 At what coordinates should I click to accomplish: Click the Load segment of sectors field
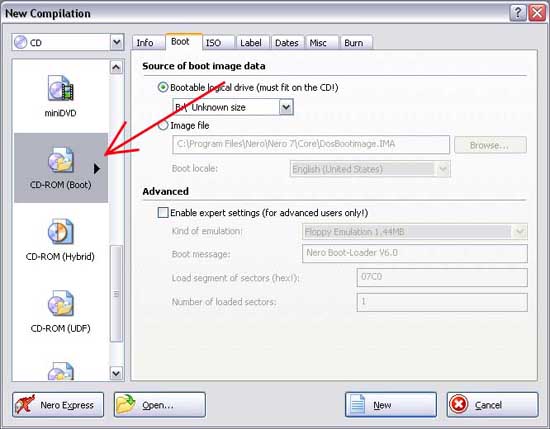click(442, 277)
